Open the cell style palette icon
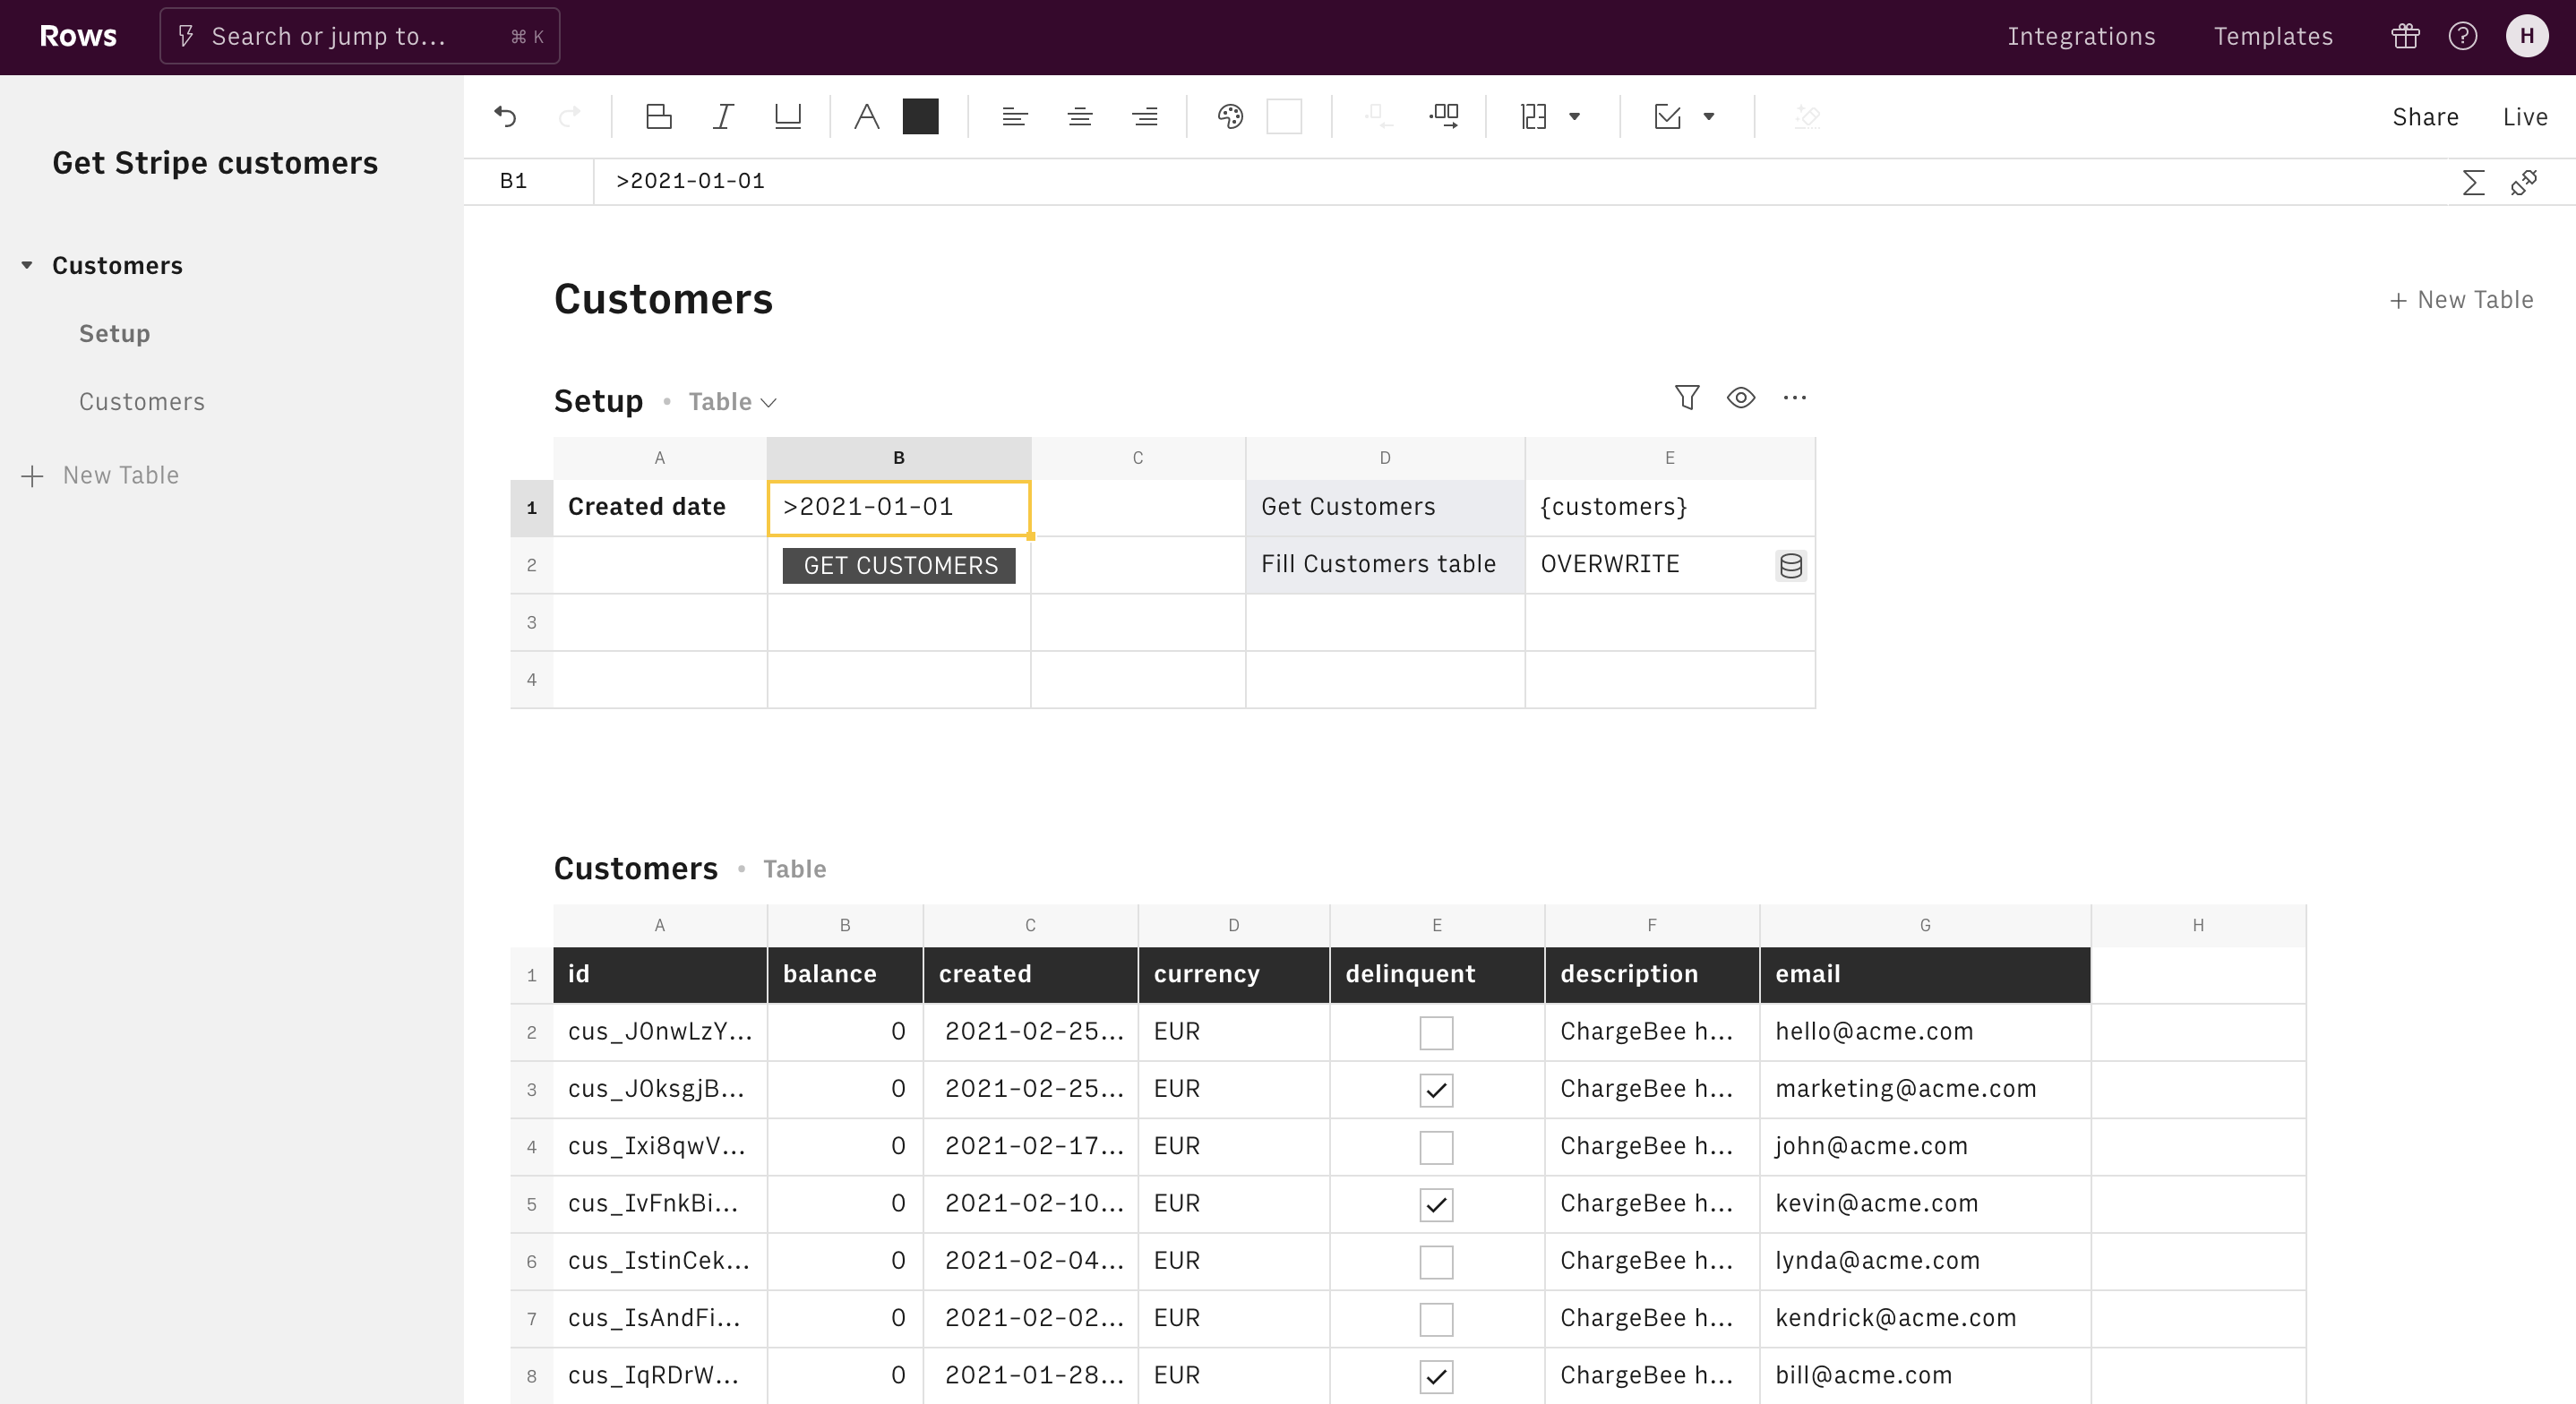The image size is (2576, 1404). pos(1230,117)
